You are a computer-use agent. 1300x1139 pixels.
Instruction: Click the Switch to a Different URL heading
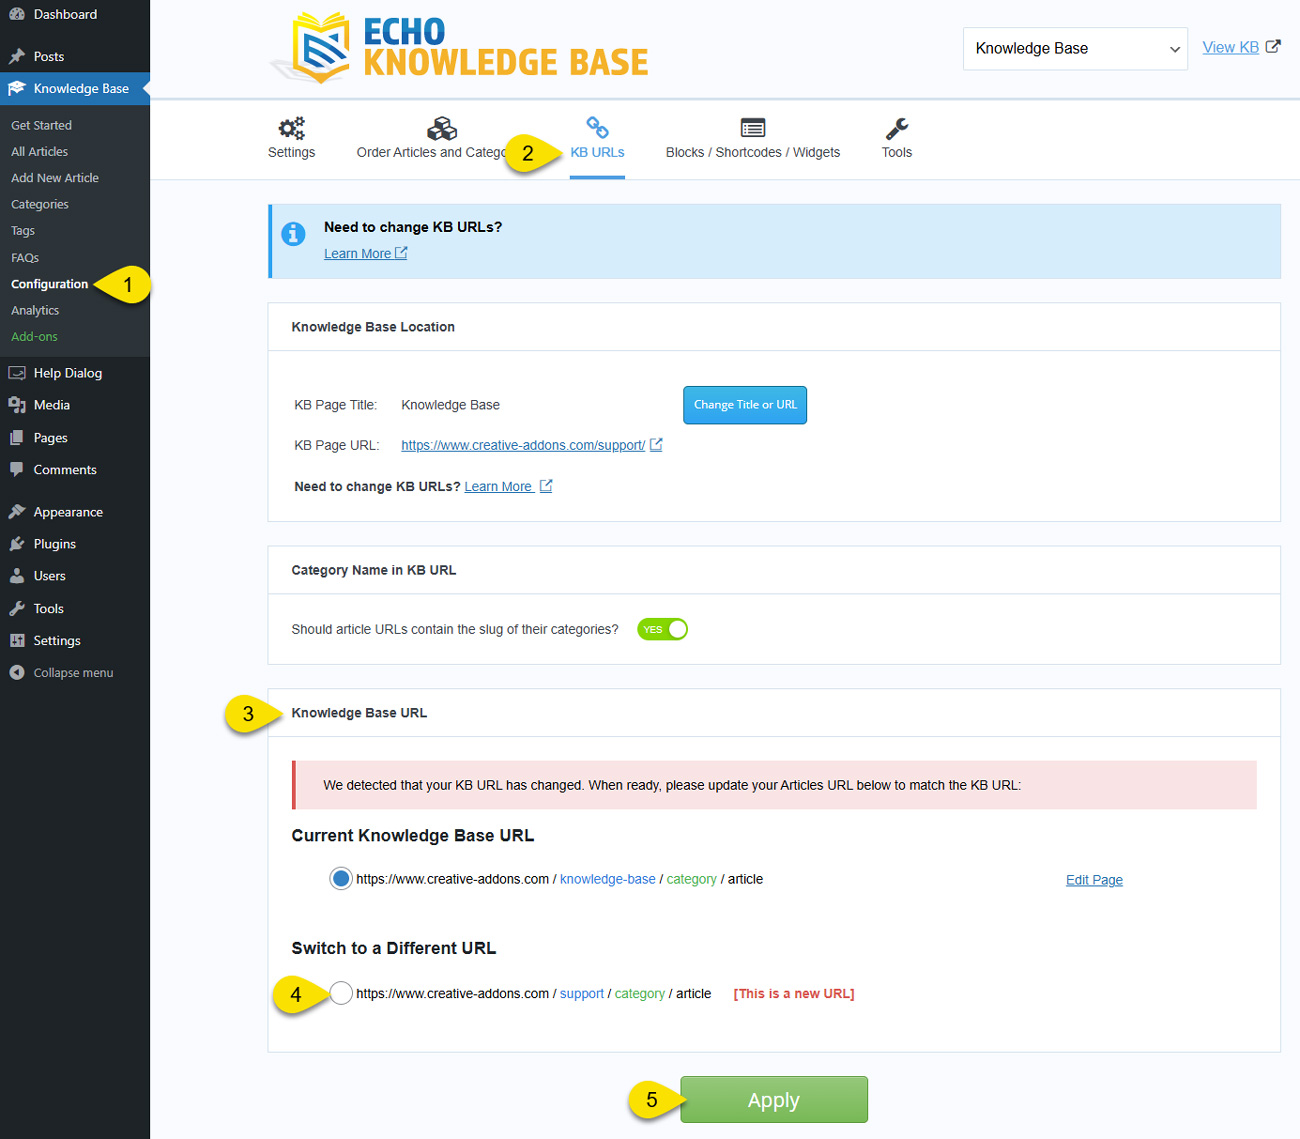394,948
